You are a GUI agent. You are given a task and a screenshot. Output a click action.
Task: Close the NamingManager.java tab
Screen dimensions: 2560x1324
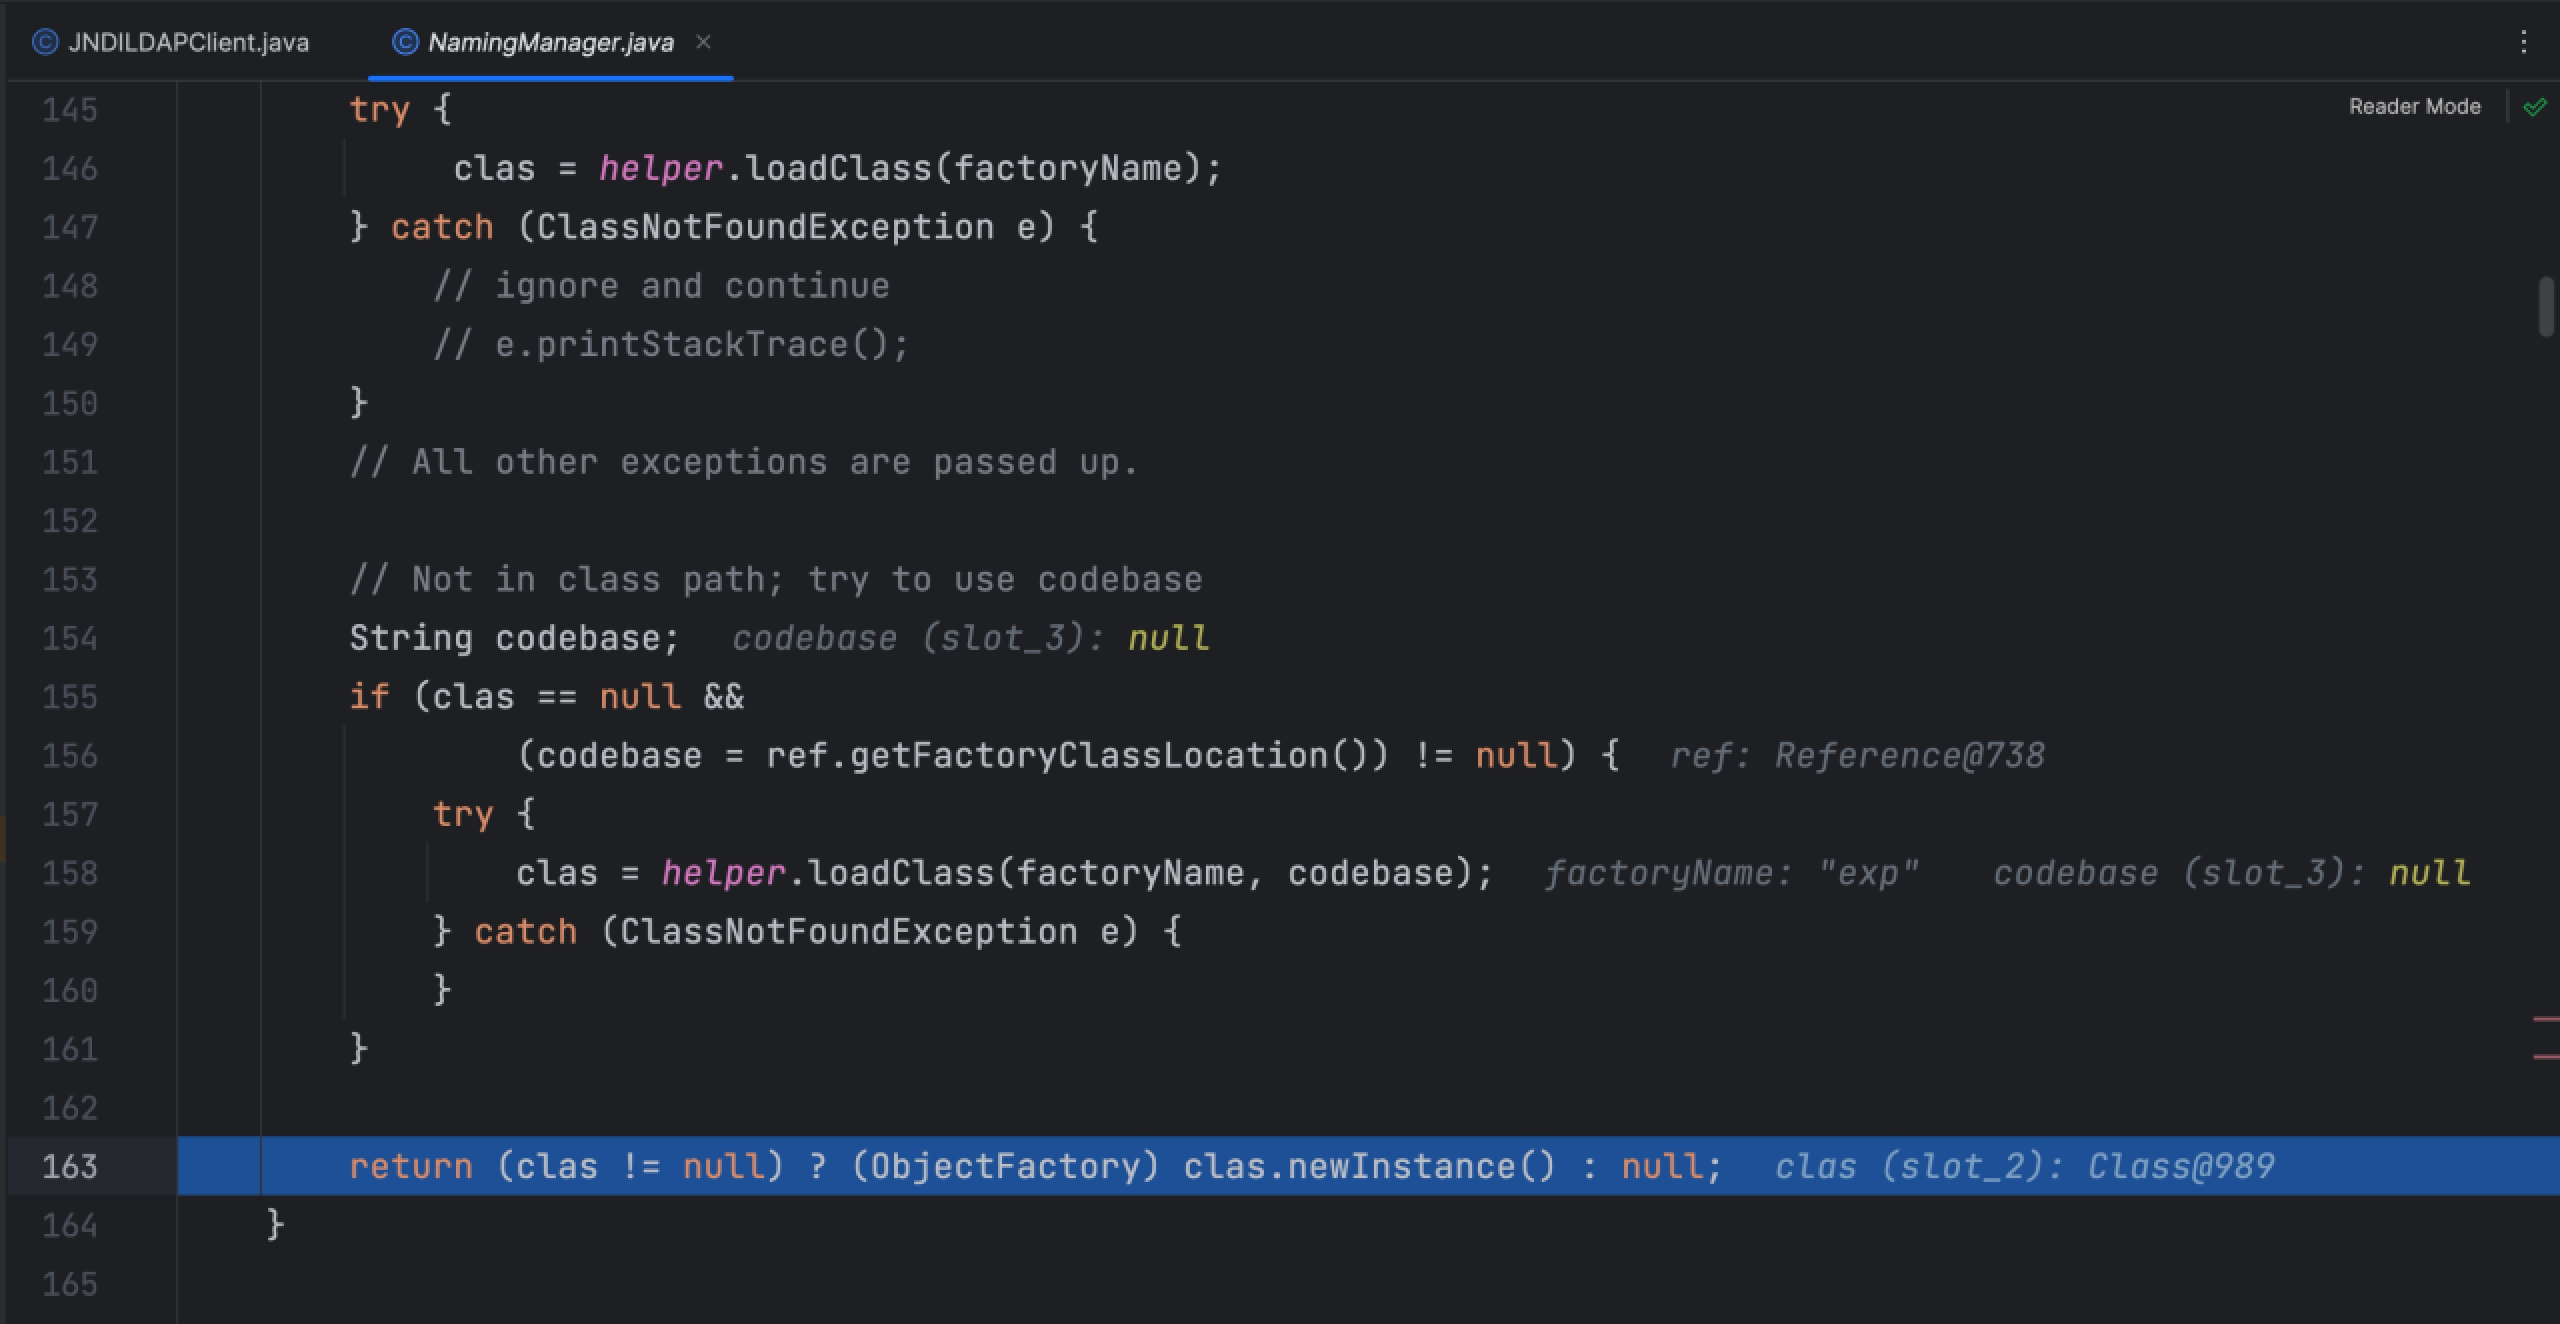[703, 42]
